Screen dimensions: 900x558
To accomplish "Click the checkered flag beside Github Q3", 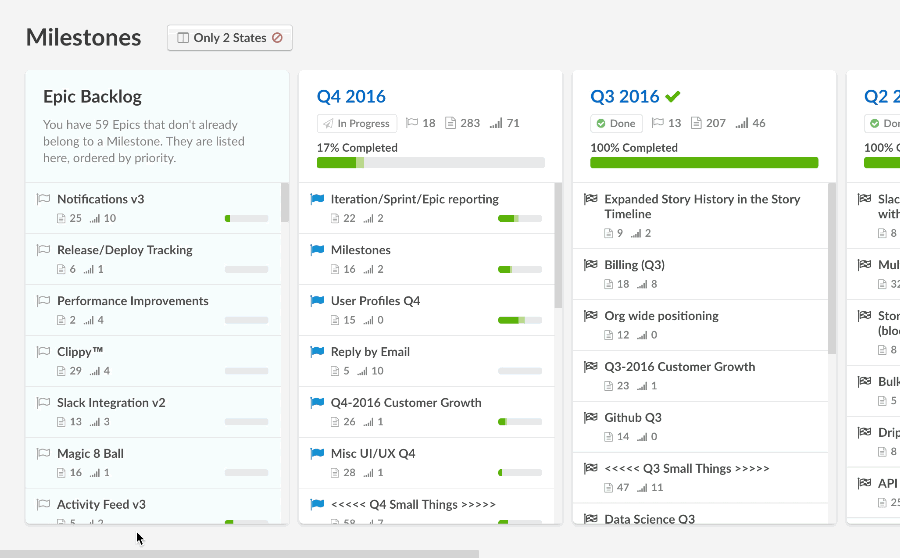I will coord(591,418).
